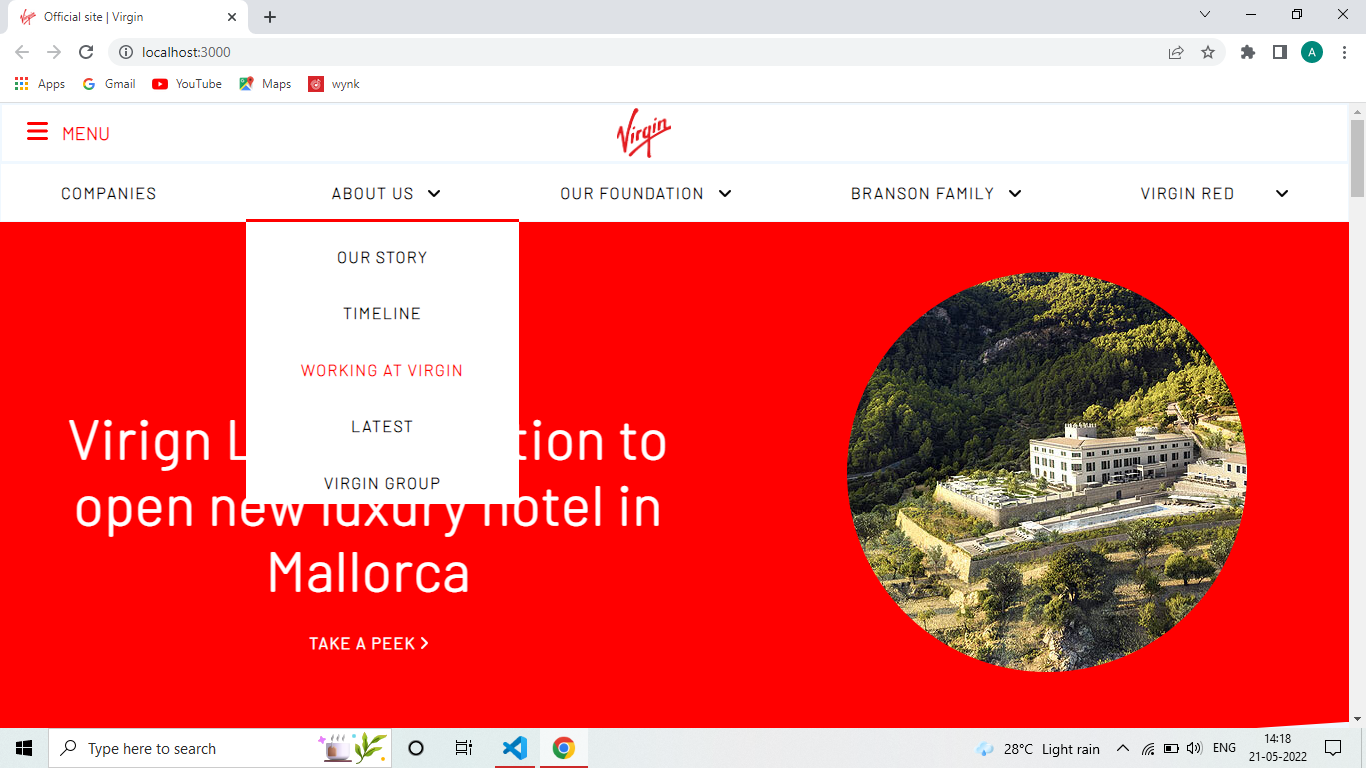Open the YouTube bookmark
Image resolution: width=1366 pixels, height=768 pixels.
coord(187,84)
